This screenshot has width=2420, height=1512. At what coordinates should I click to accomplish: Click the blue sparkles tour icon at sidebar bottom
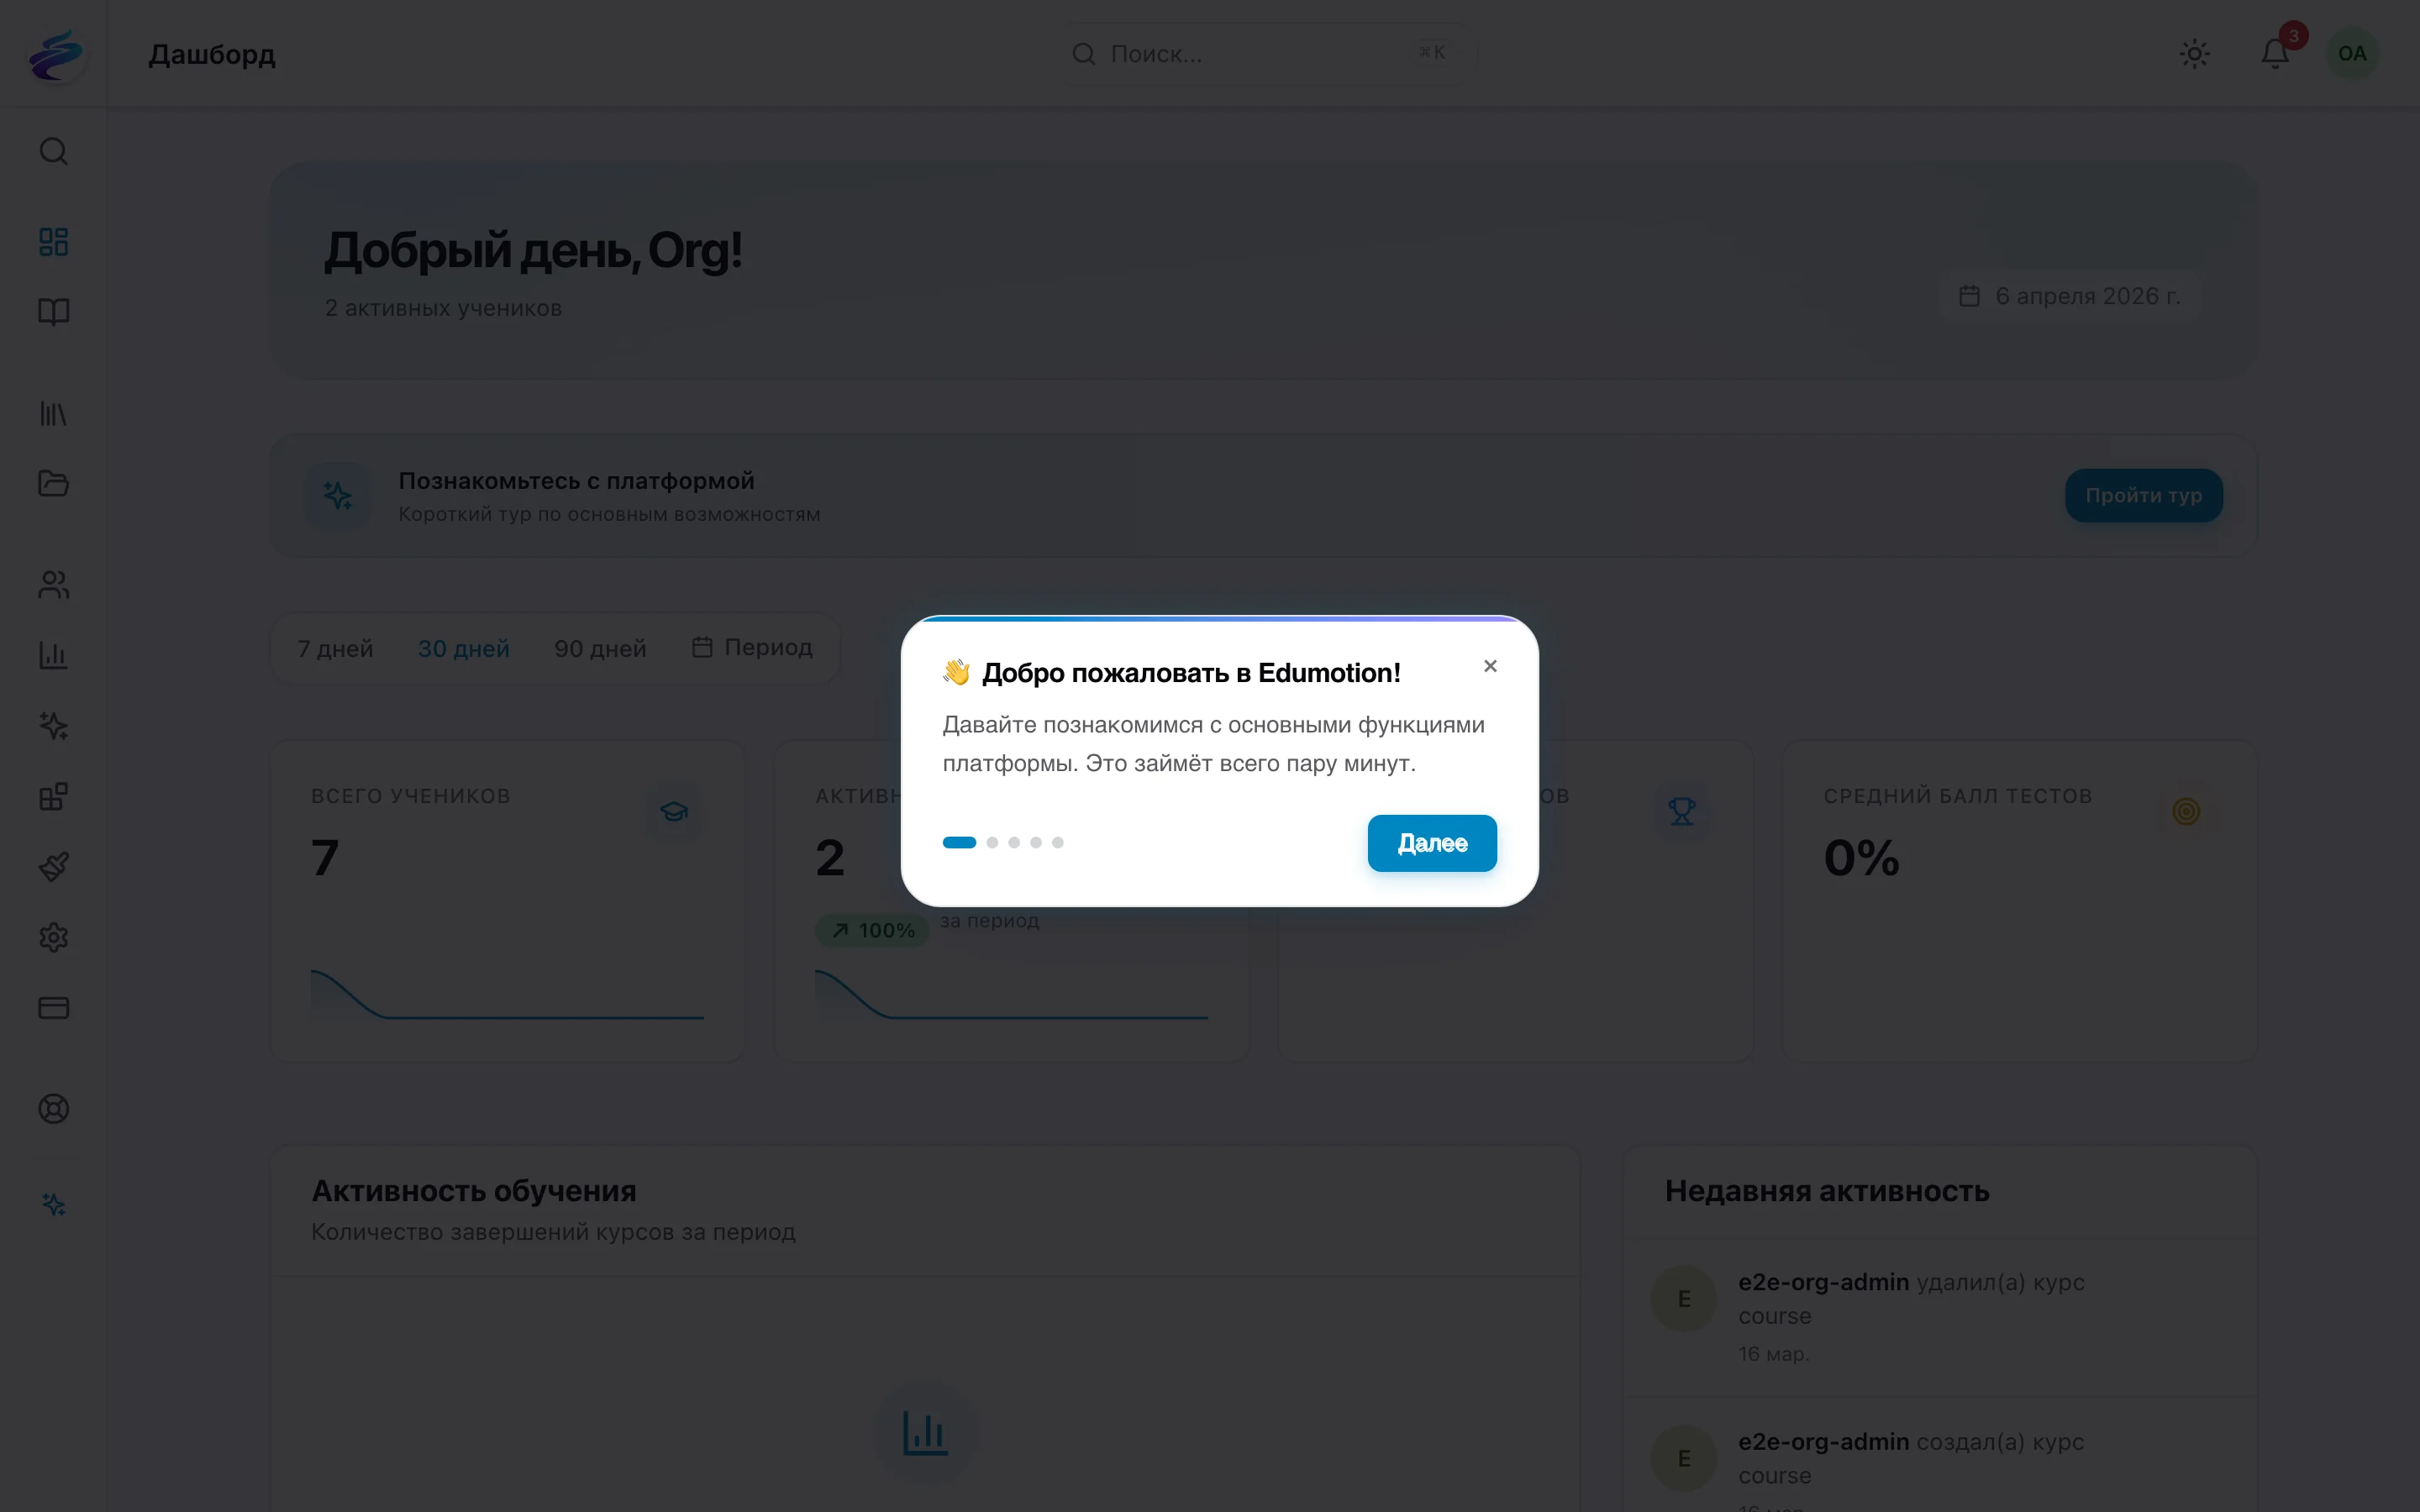(53, 1204)
